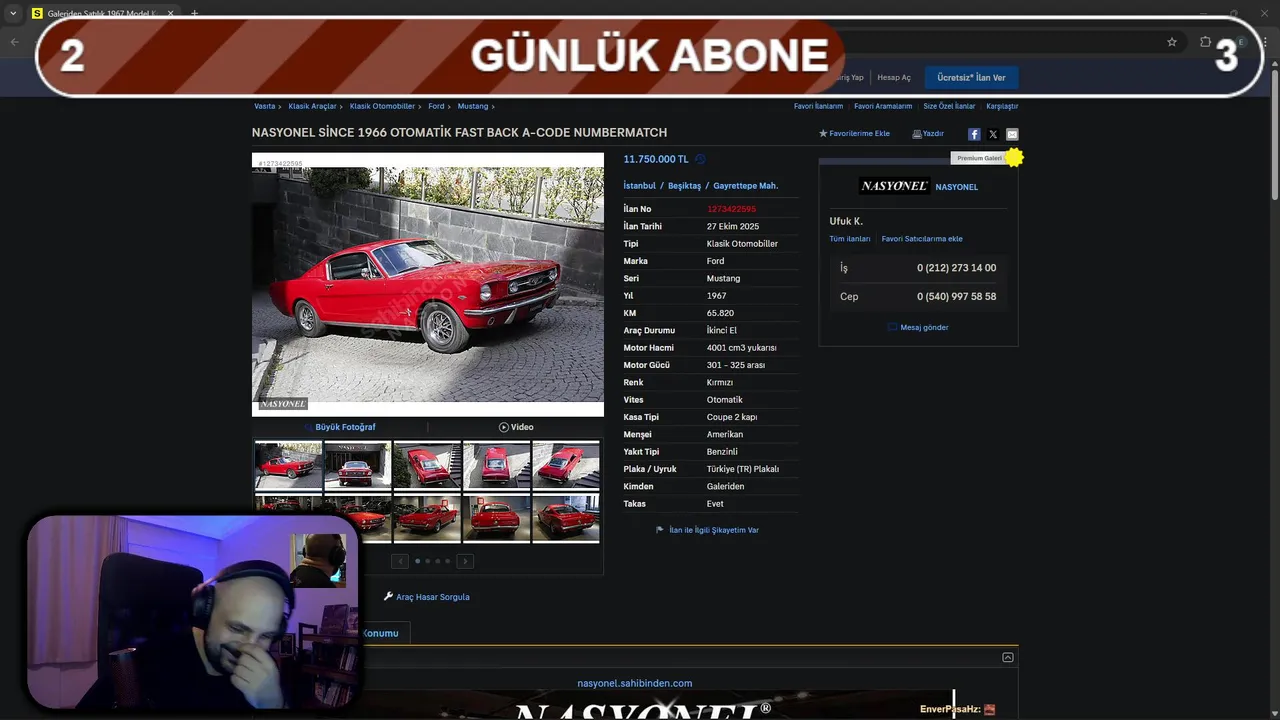
Task: Open Size Özel İlanlar link
Action: tap(949, 106)
